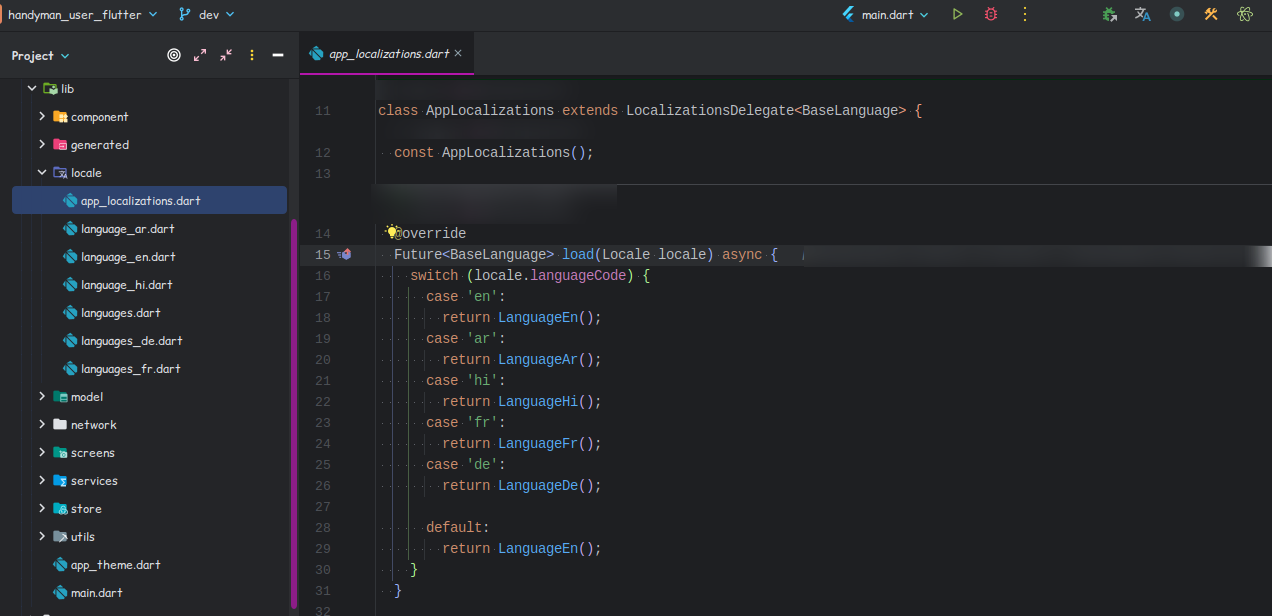Click the Translate icon in top toolbar
1272x616 pixels.
(1142, 14)
